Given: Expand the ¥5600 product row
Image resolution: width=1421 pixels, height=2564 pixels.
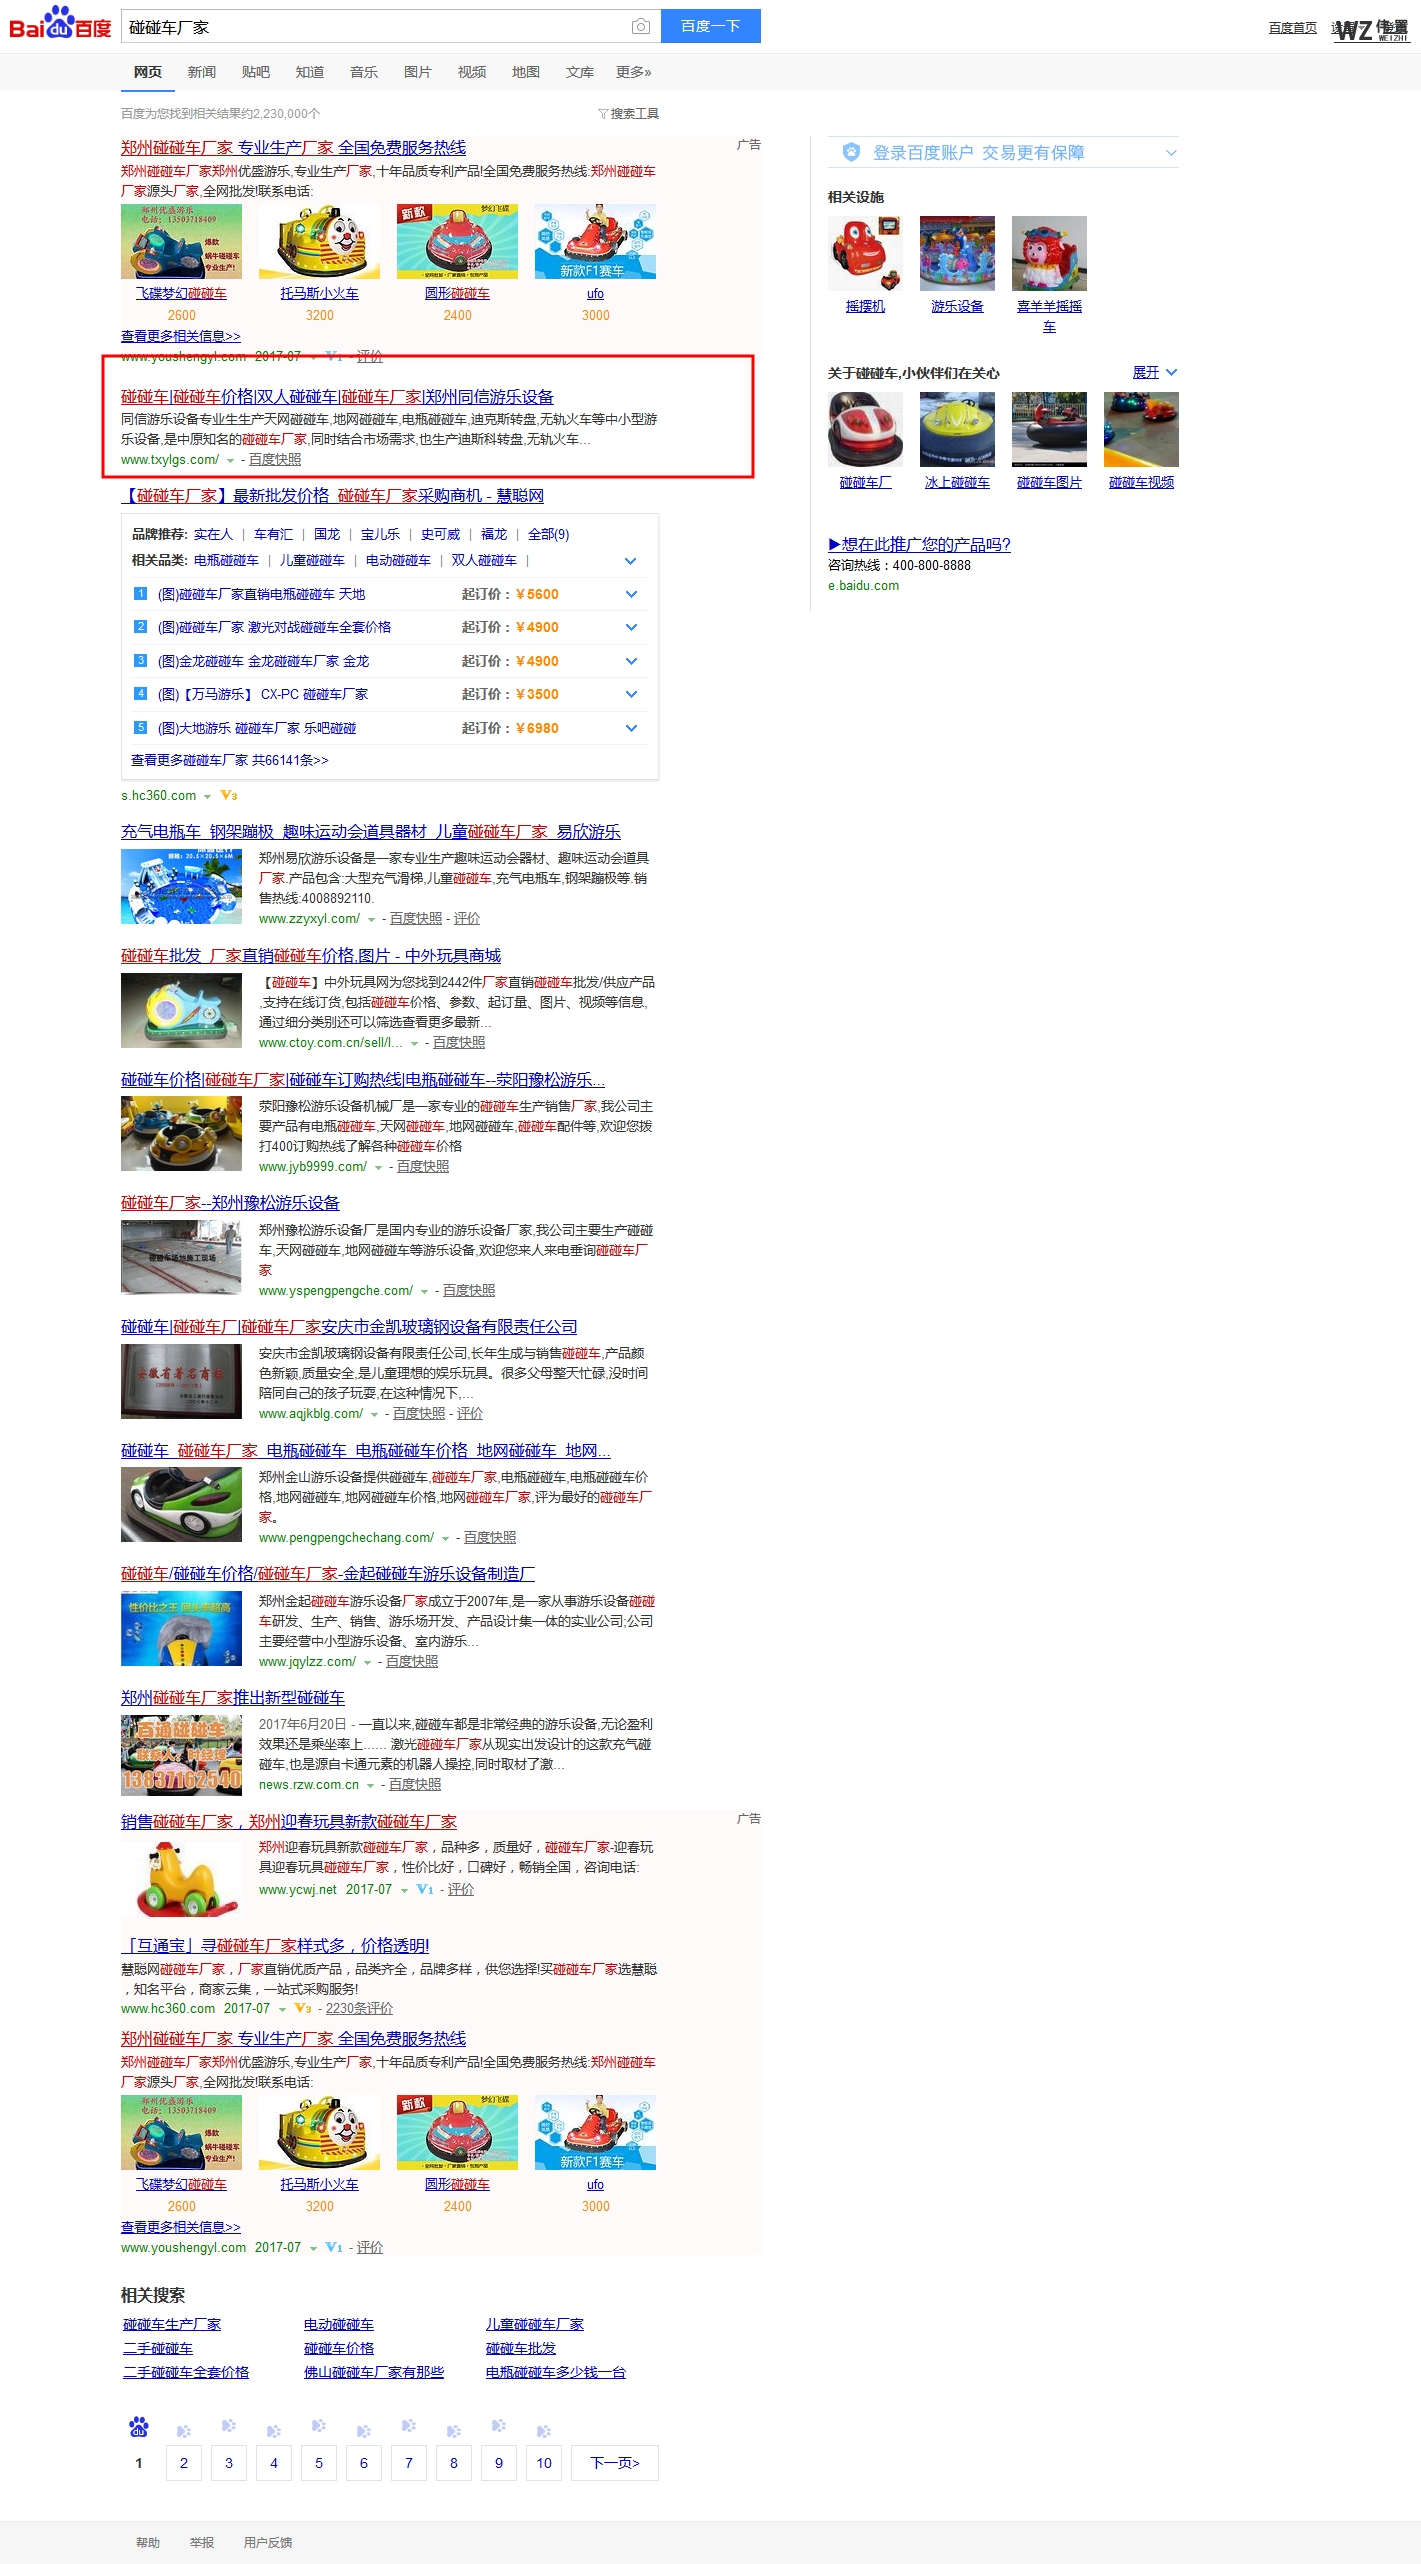Looking at the screenshot, I should [631, 594].
